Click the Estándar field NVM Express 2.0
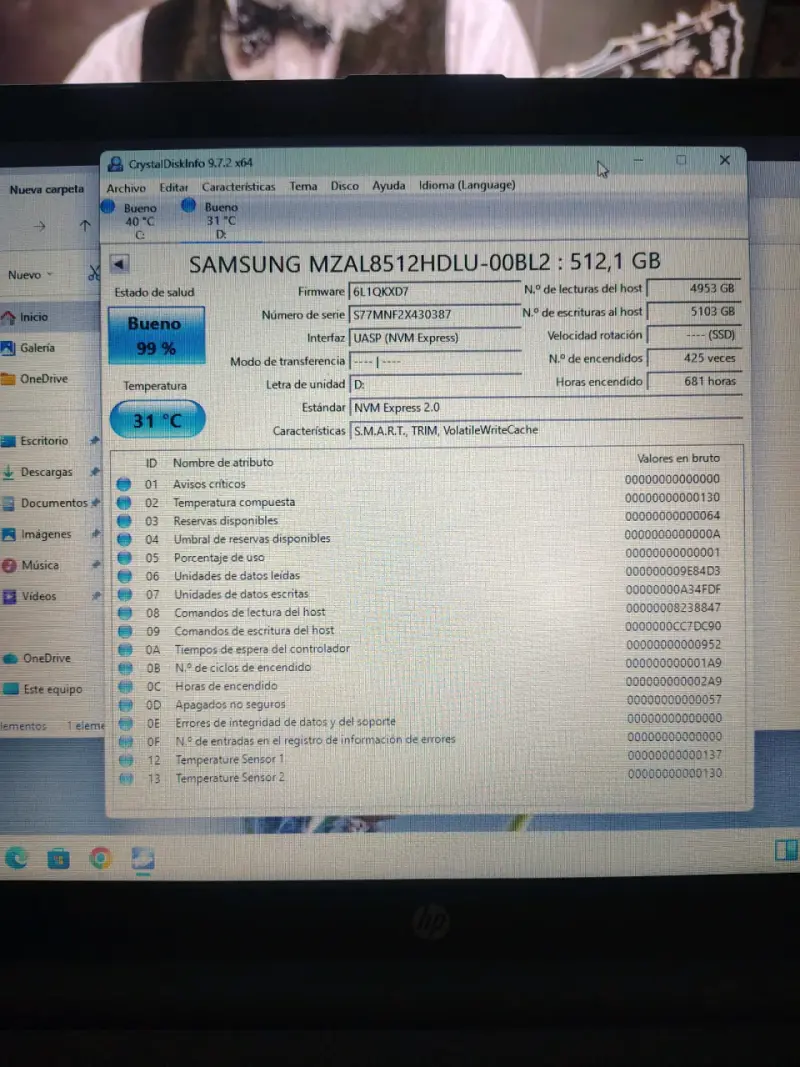Image resolution: width=800 pixels, height=1067 pixels. pyautogui.click(x=544, y=408)
